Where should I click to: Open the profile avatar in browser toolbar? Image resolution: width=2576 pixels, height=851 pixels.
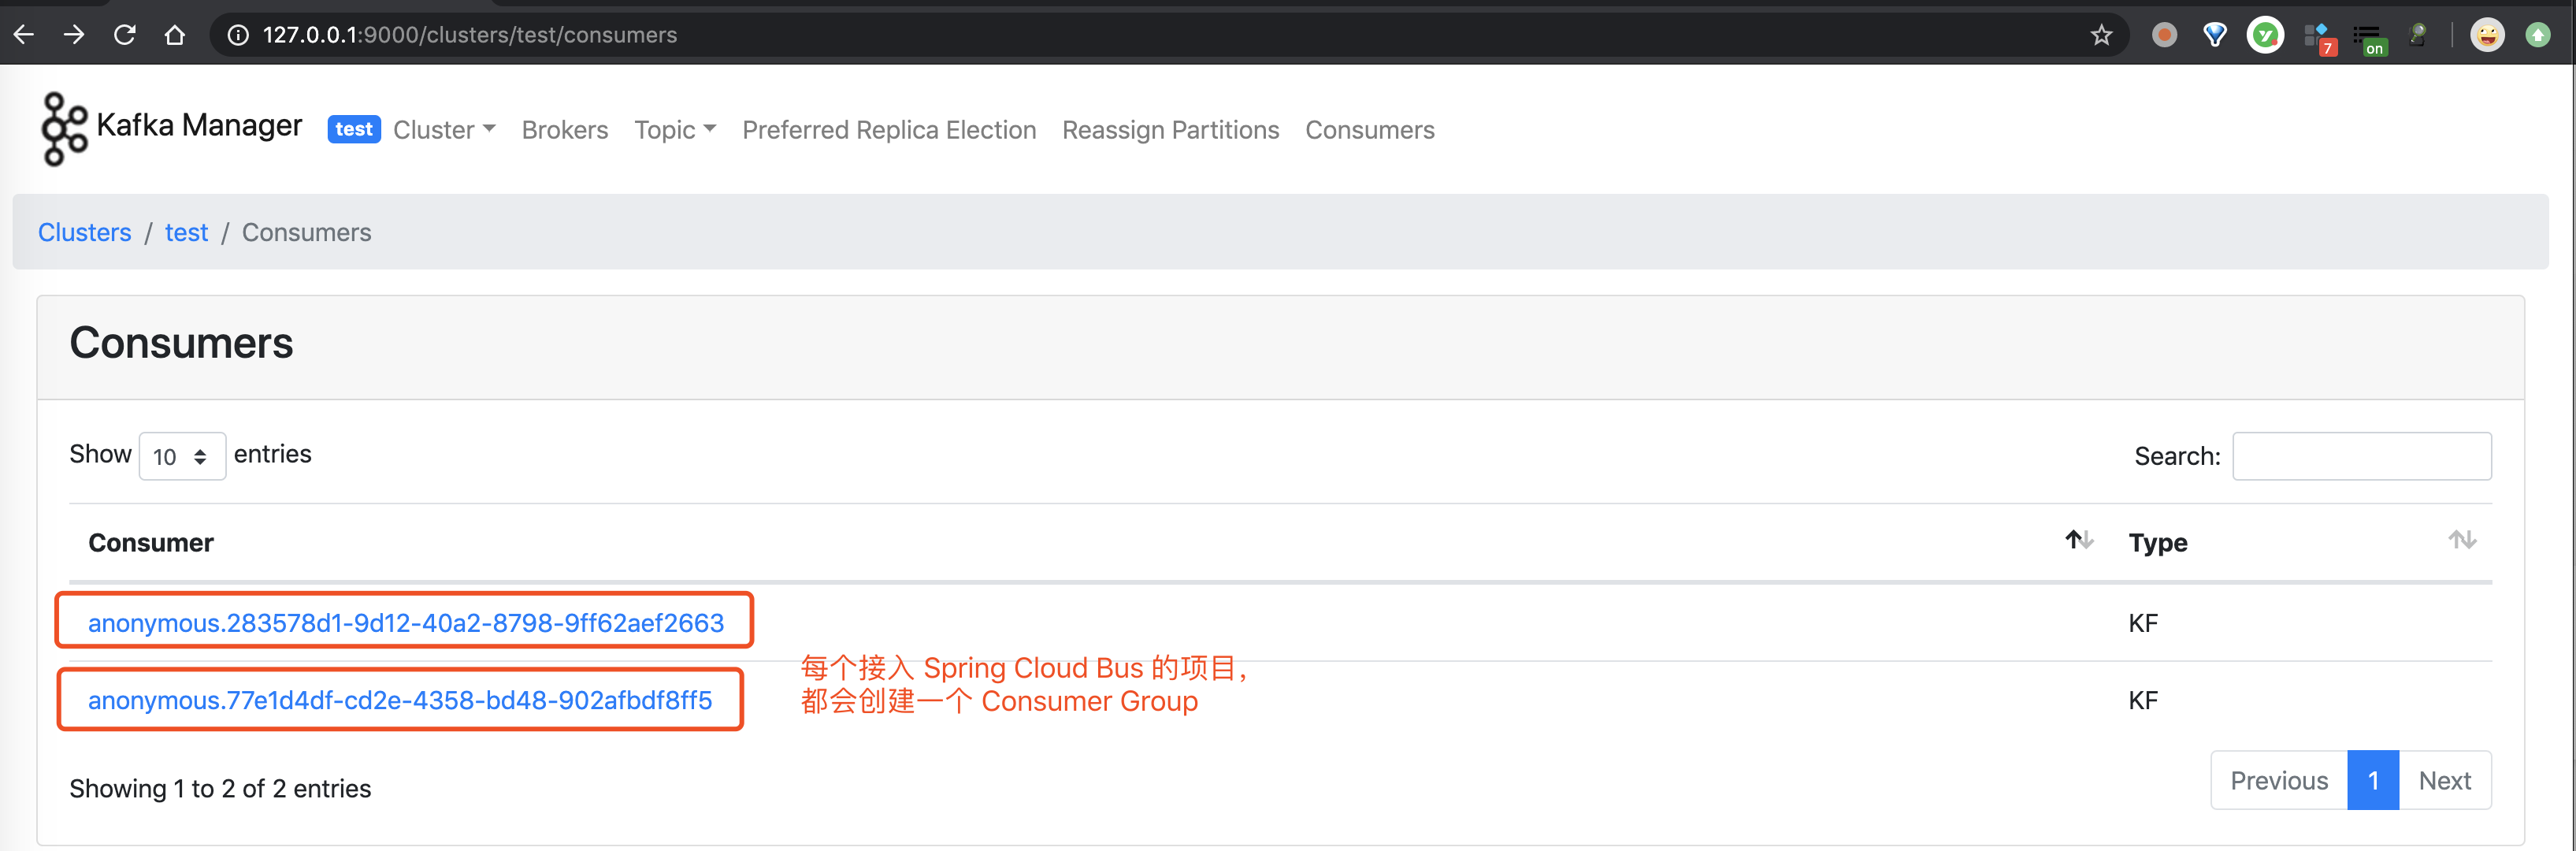[x=2486, y=35]
